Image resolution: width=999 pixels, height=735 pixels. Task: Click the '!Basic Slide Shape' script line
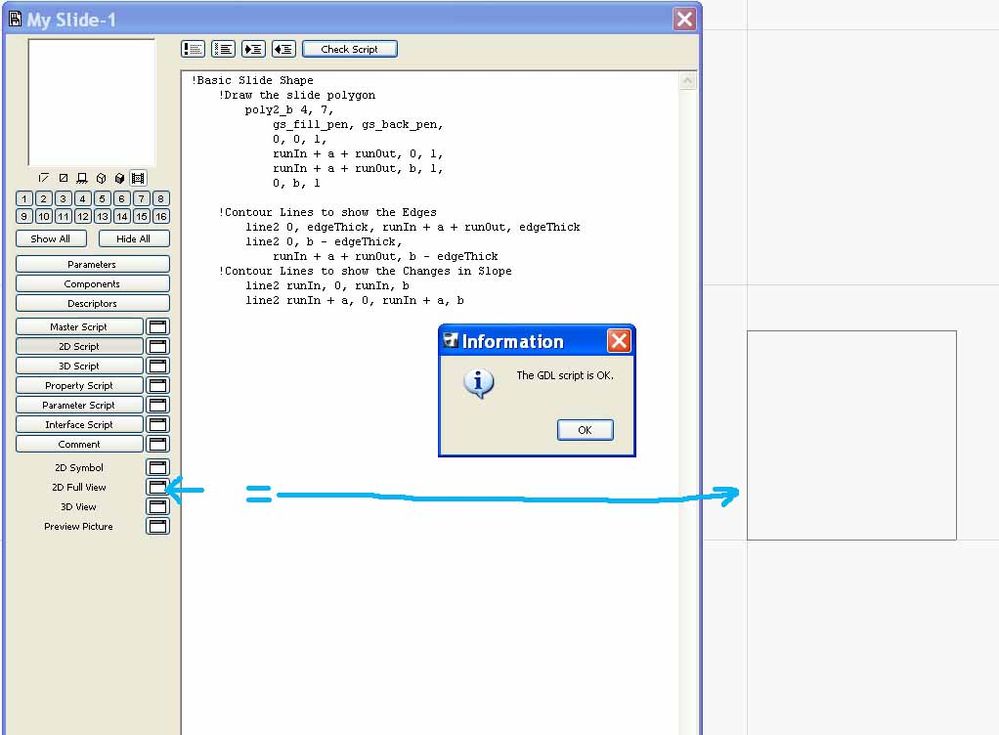pos(252,80)
